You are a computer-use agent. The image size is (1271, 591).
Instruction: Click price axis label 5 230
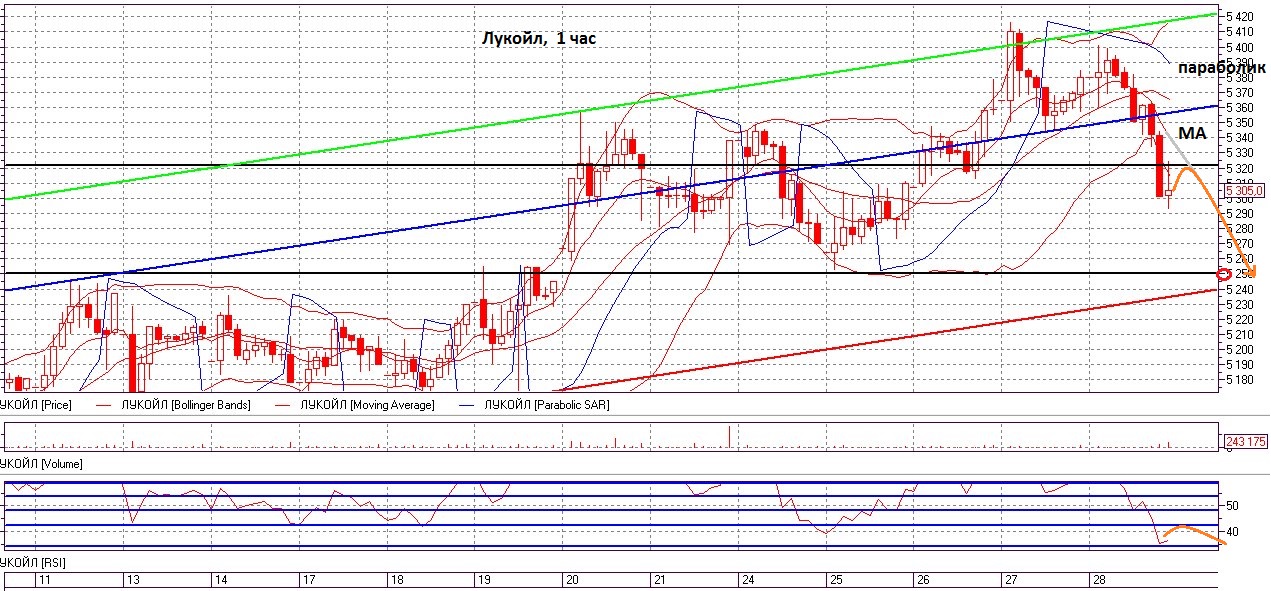(1240, 304)
